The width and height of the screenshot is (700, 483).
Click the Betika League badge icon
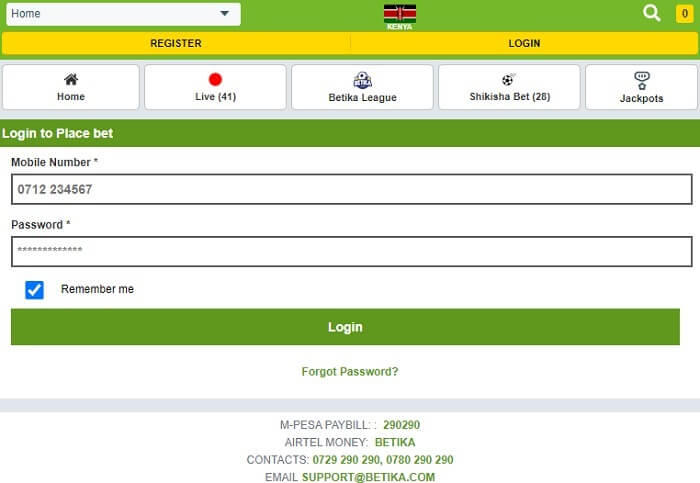362,80
